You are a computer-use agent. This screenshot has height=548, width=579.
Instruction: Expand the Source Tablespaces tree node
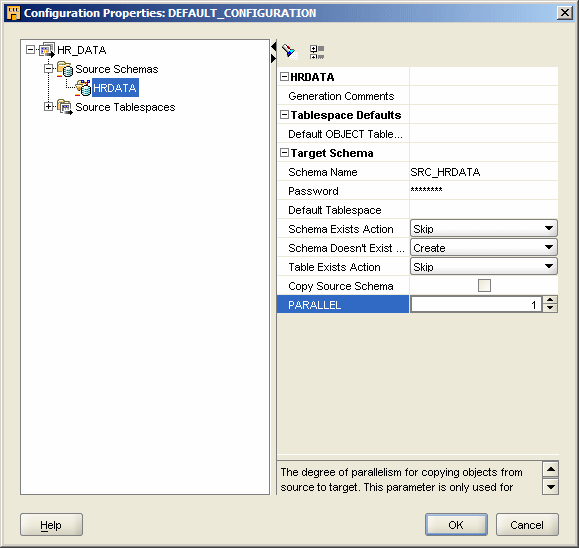(x=48, y=107)
